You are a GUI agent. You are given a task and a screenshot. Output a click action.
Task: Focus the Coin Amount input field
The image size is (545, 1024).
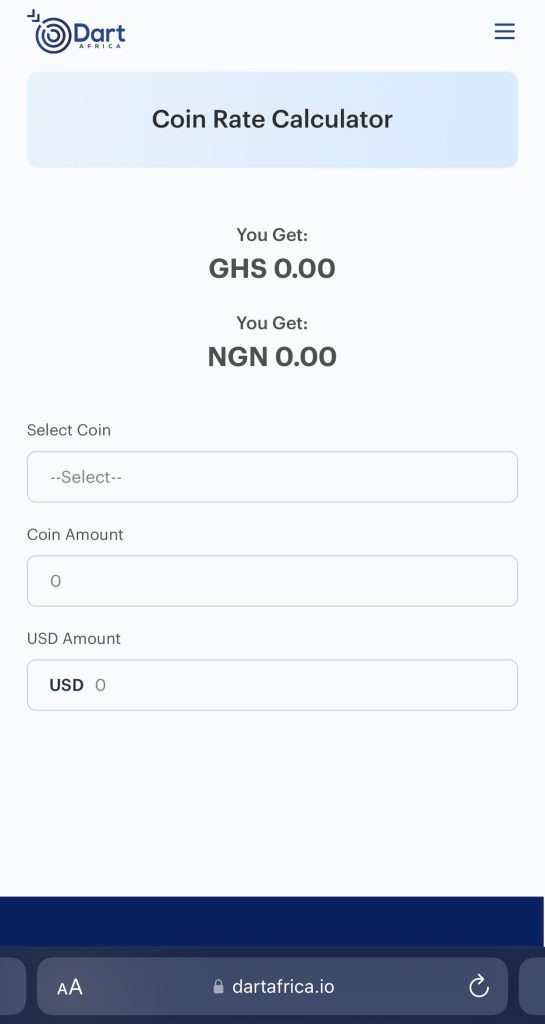click(x=272, y=581)
